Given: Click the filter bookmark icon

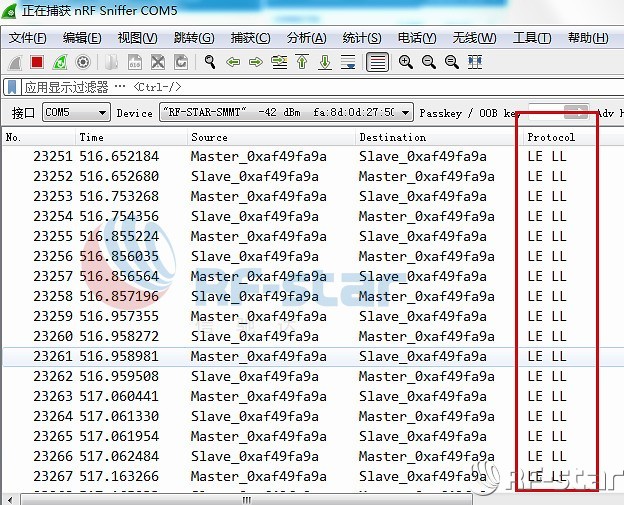Looking at the screenshot, I should click(12, 87).
